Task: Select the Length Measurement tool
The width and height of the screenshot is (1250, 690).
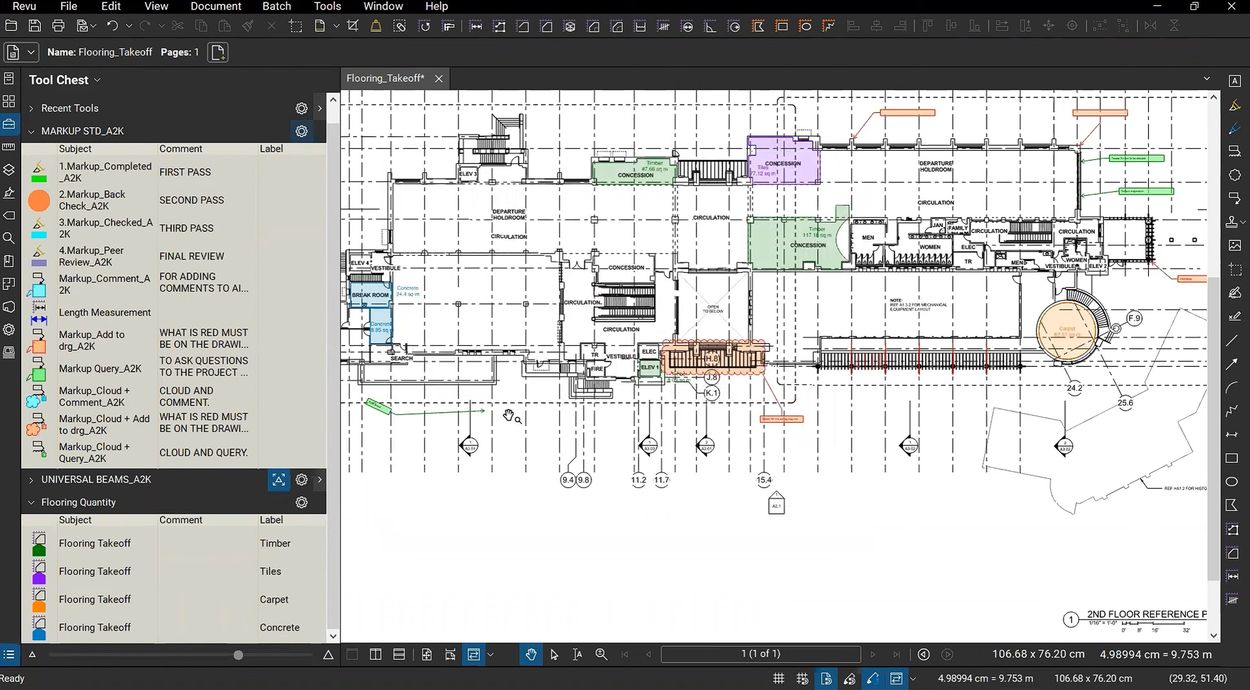Action: (104, 313)
